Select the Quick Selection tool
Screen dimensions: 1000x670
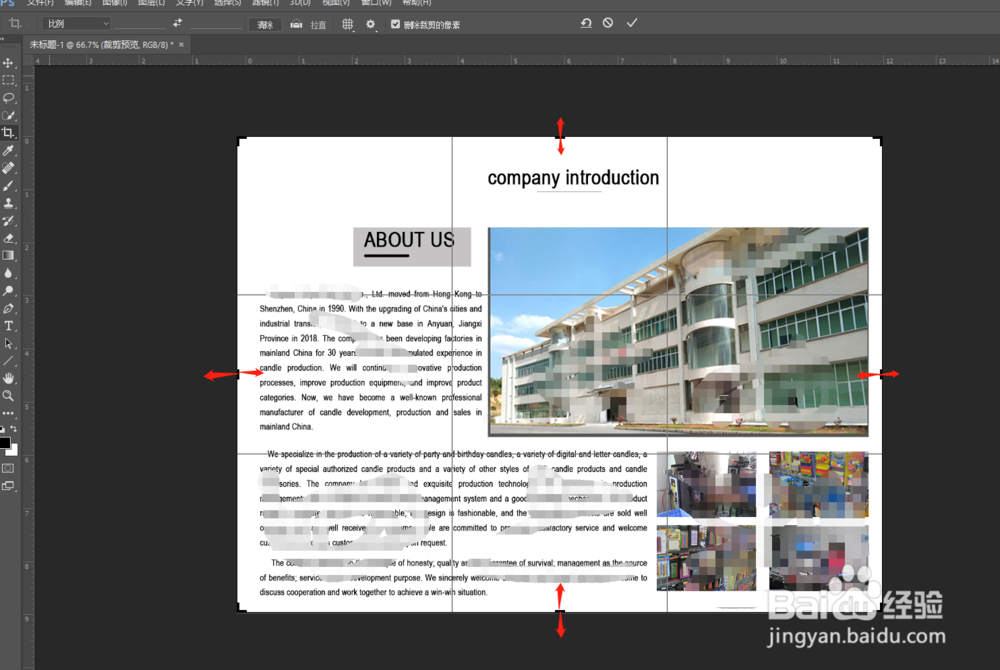click(8, 115)
